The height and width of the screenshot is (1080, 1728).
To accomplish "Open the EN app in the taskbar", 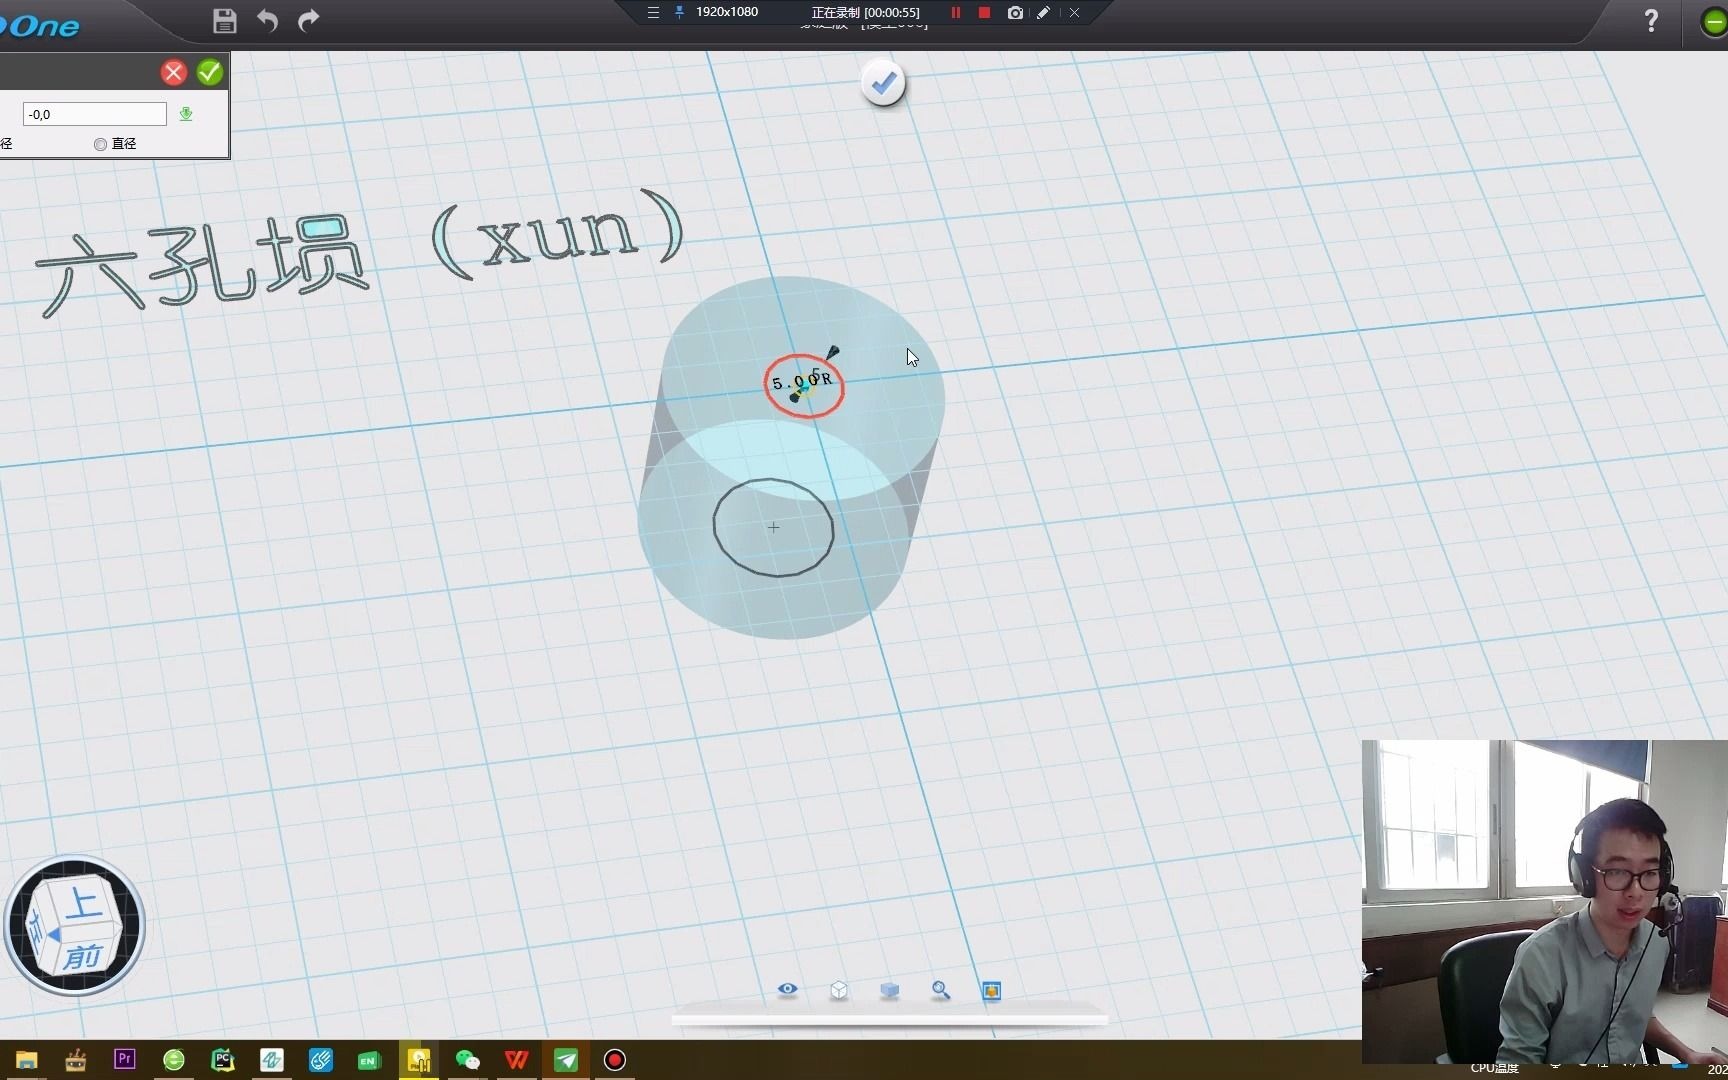I will tap(370, 1060).
